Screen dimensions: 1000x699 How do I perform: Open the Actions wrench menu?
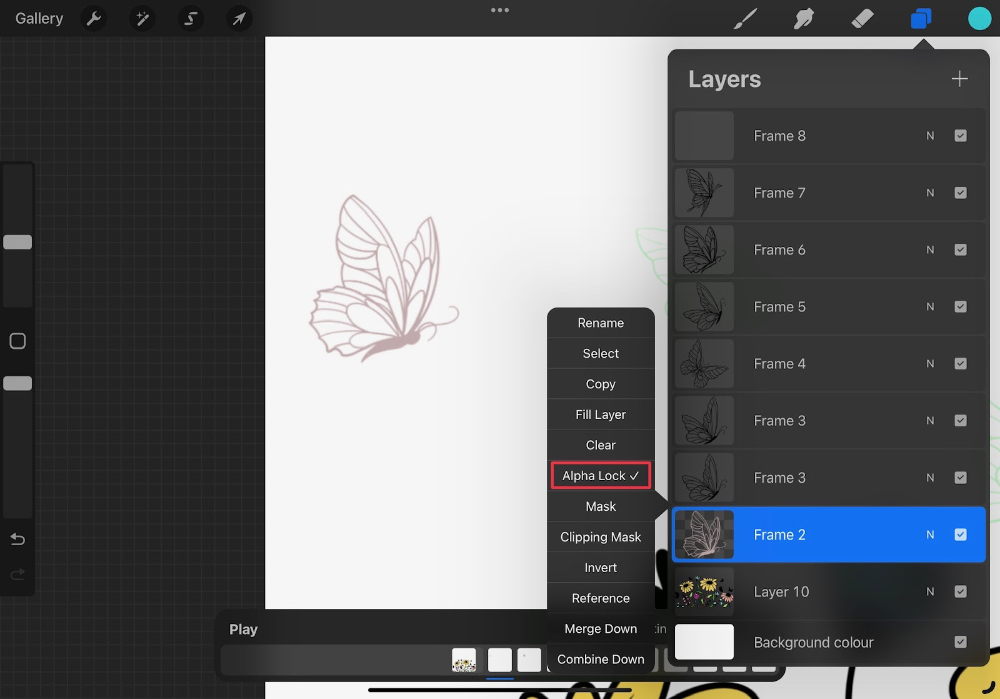[93, 18]
